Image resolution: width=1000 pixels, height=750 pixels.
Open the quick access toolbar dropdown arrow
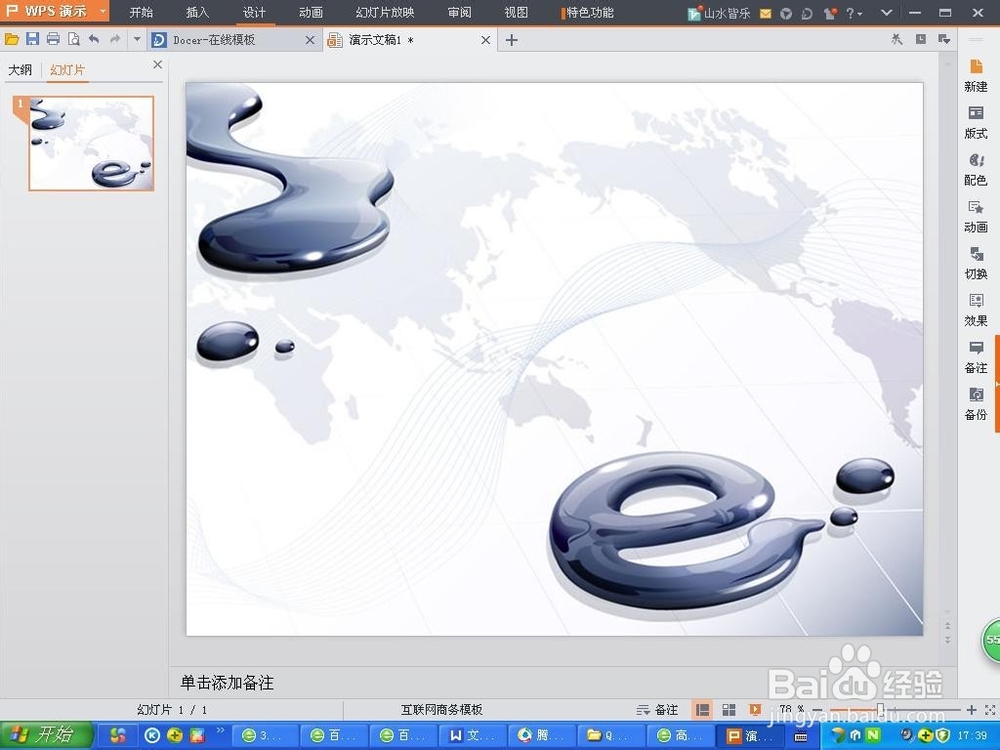(x=136, y=40)
